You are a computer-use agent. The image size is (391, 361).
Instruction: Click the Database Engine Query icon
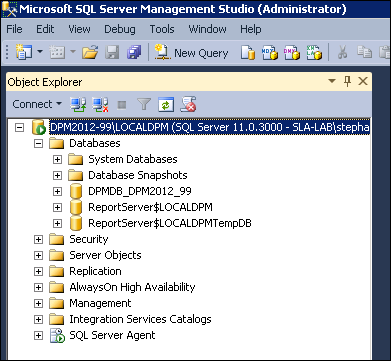(x=248, y=53)
